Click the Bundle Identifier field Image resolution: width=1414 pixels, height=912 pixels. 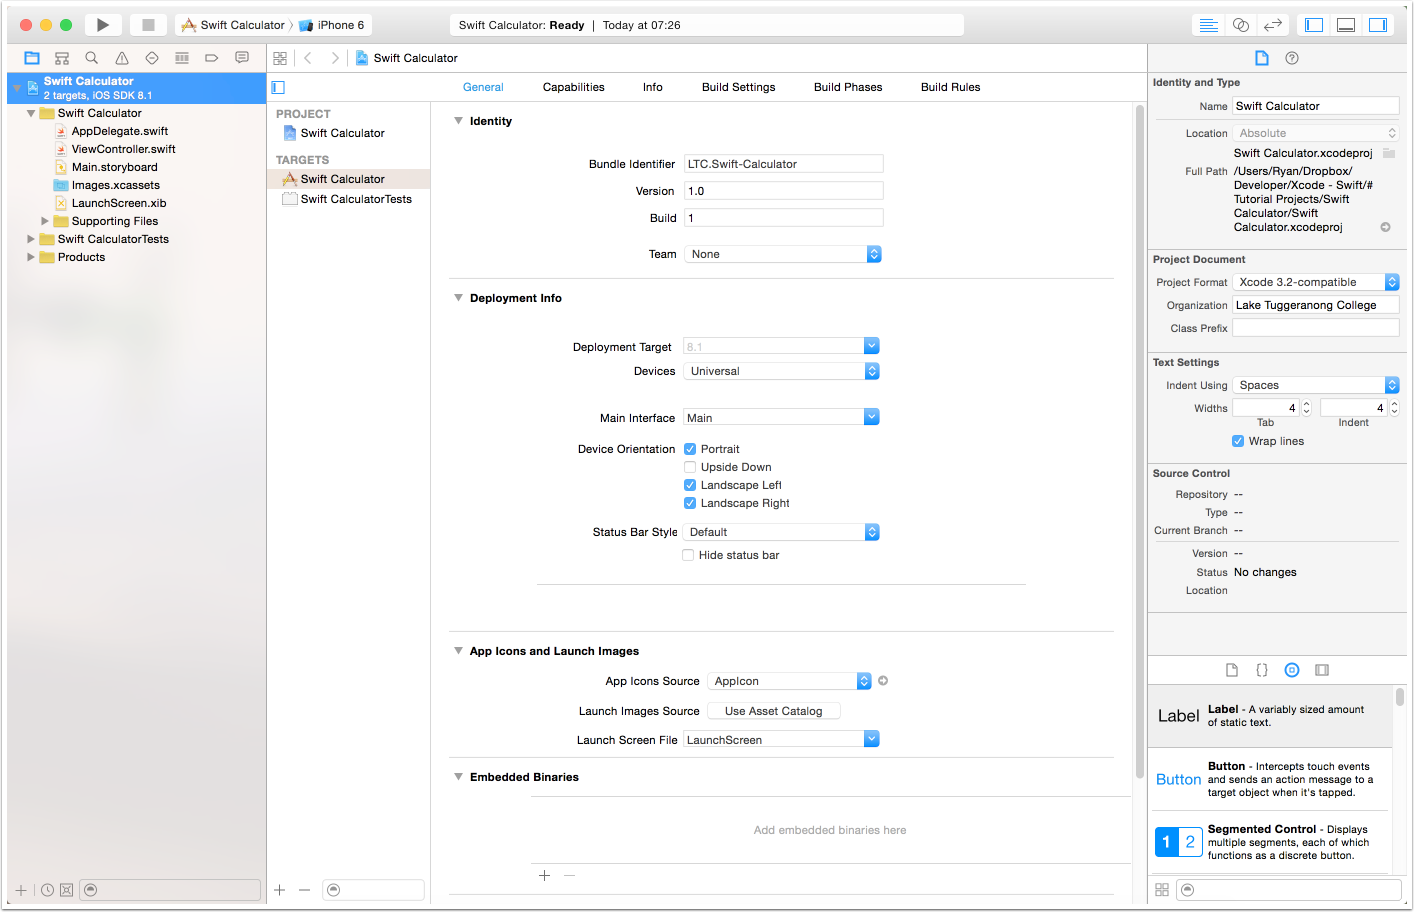784,164
